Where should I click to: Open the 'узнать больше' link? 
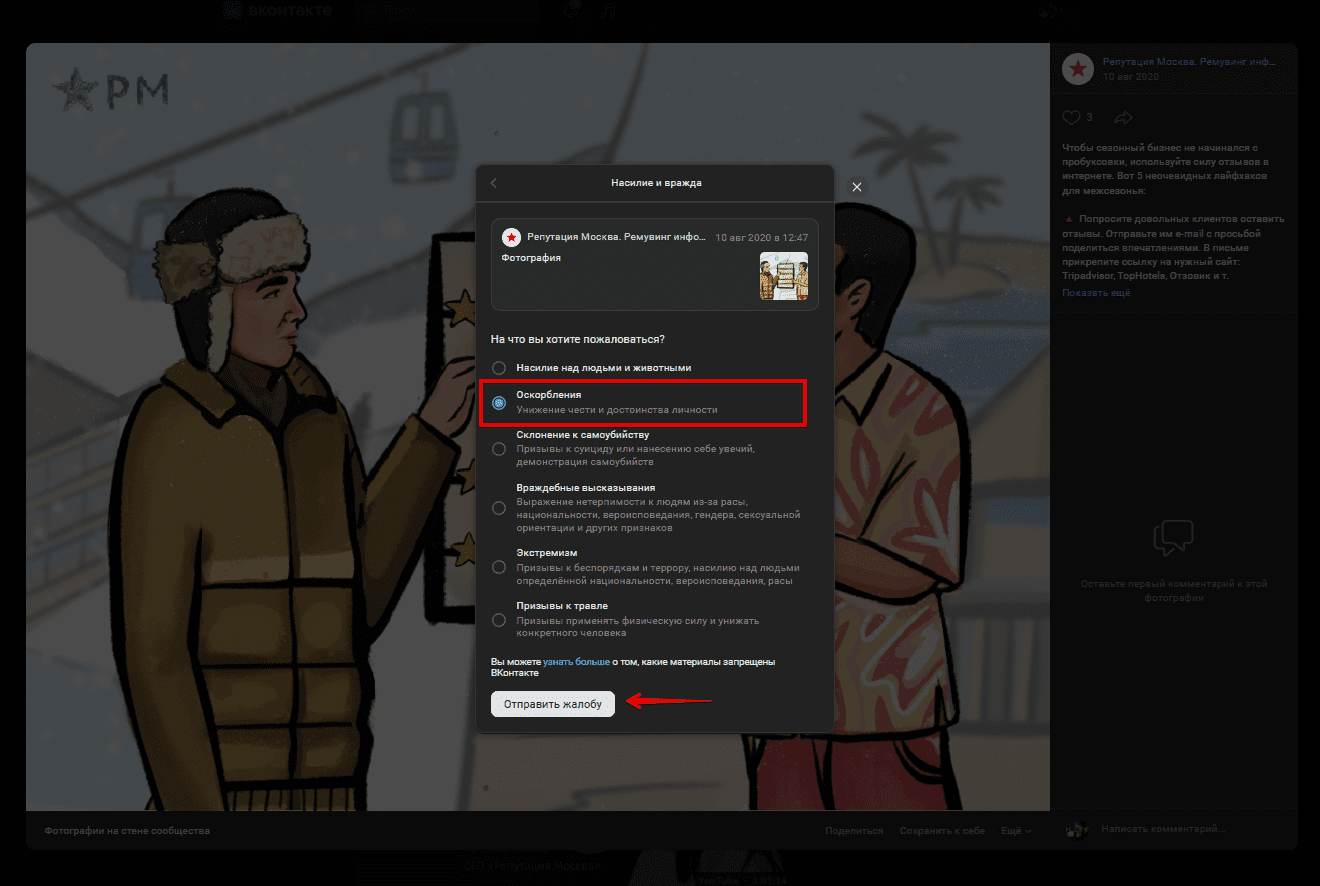tap(576, 662)
